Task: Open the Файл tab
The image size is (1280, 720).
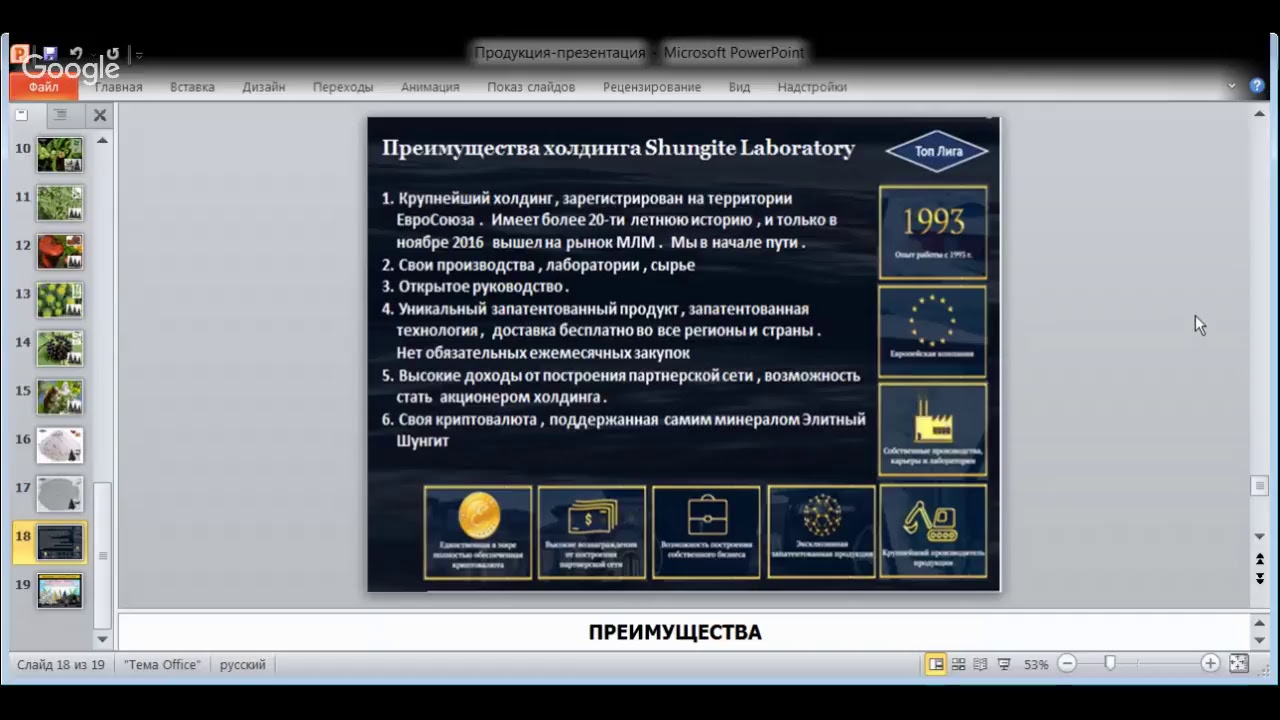Action: [43, 87]
